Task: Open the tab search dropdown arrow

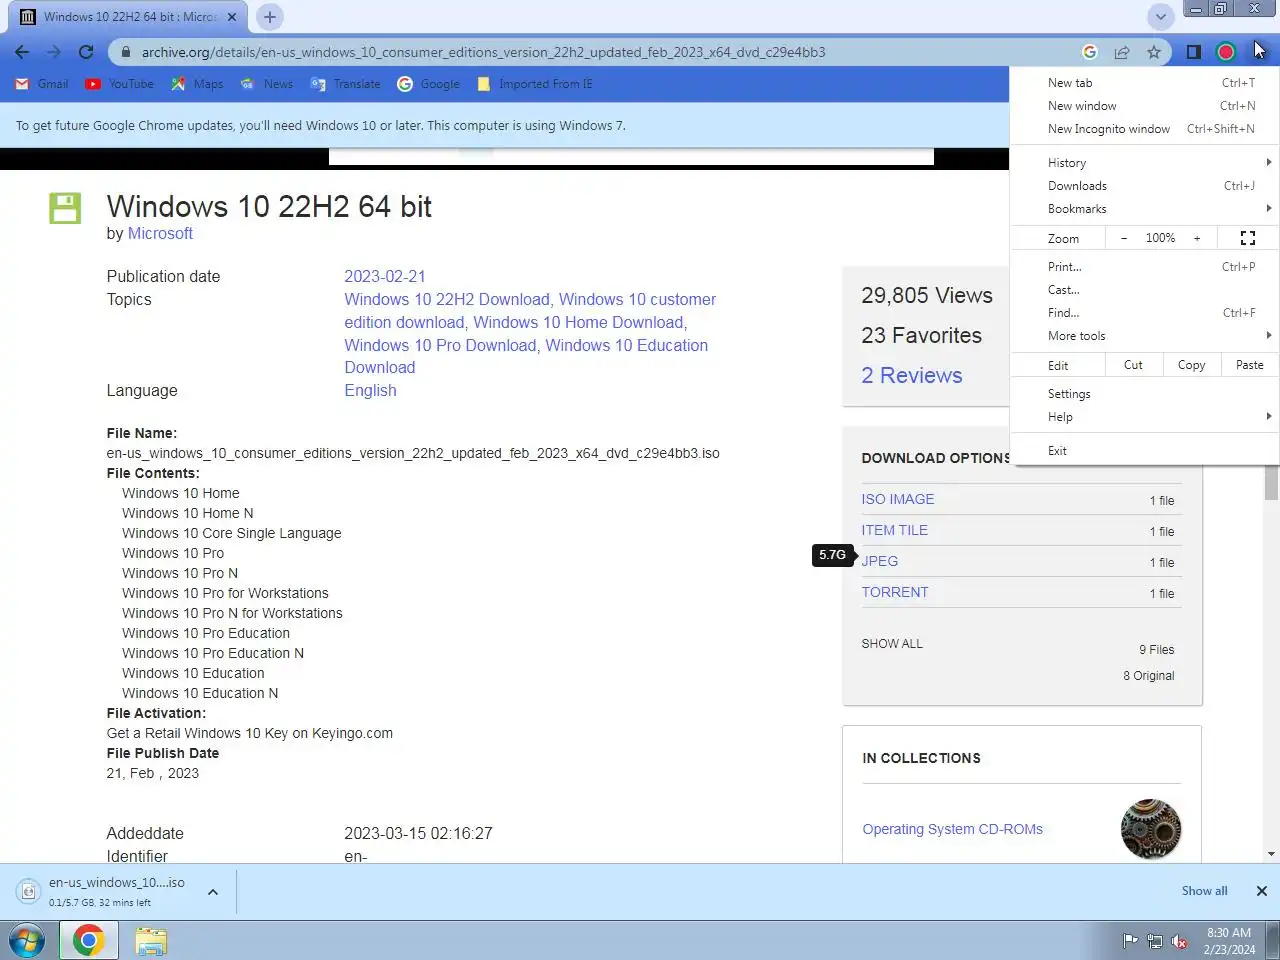Action: (x=1161, y=17)
